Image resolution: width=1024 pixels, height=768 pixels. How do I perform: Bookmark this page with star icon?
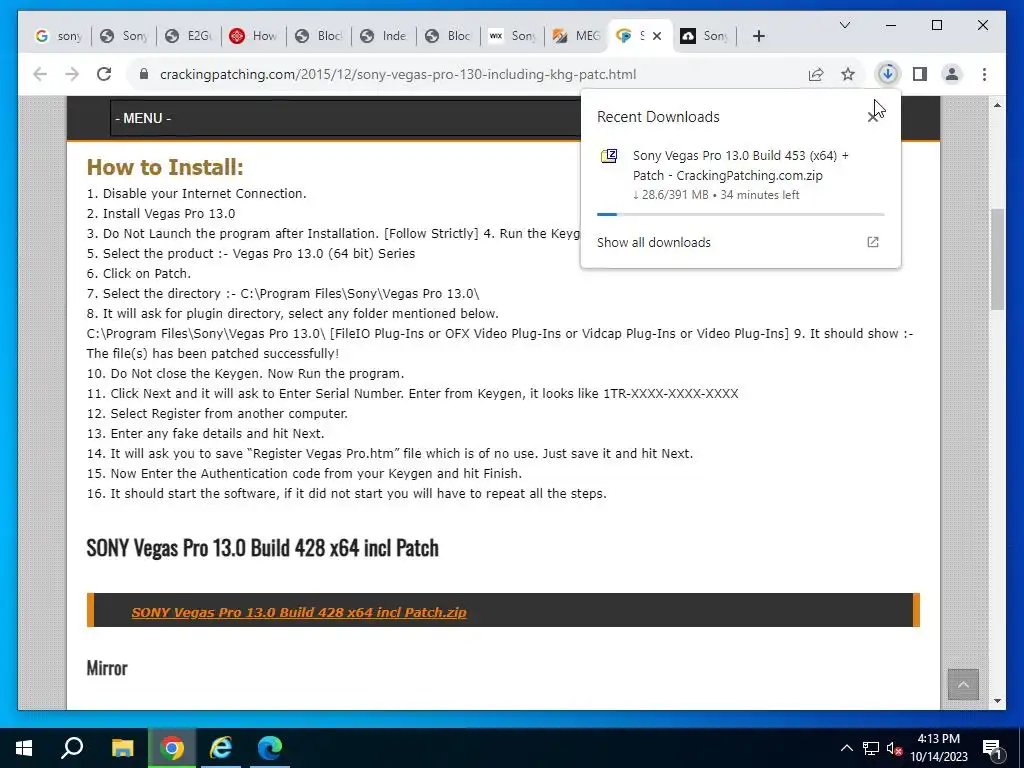pyautogui.click(x=848, y=74)
